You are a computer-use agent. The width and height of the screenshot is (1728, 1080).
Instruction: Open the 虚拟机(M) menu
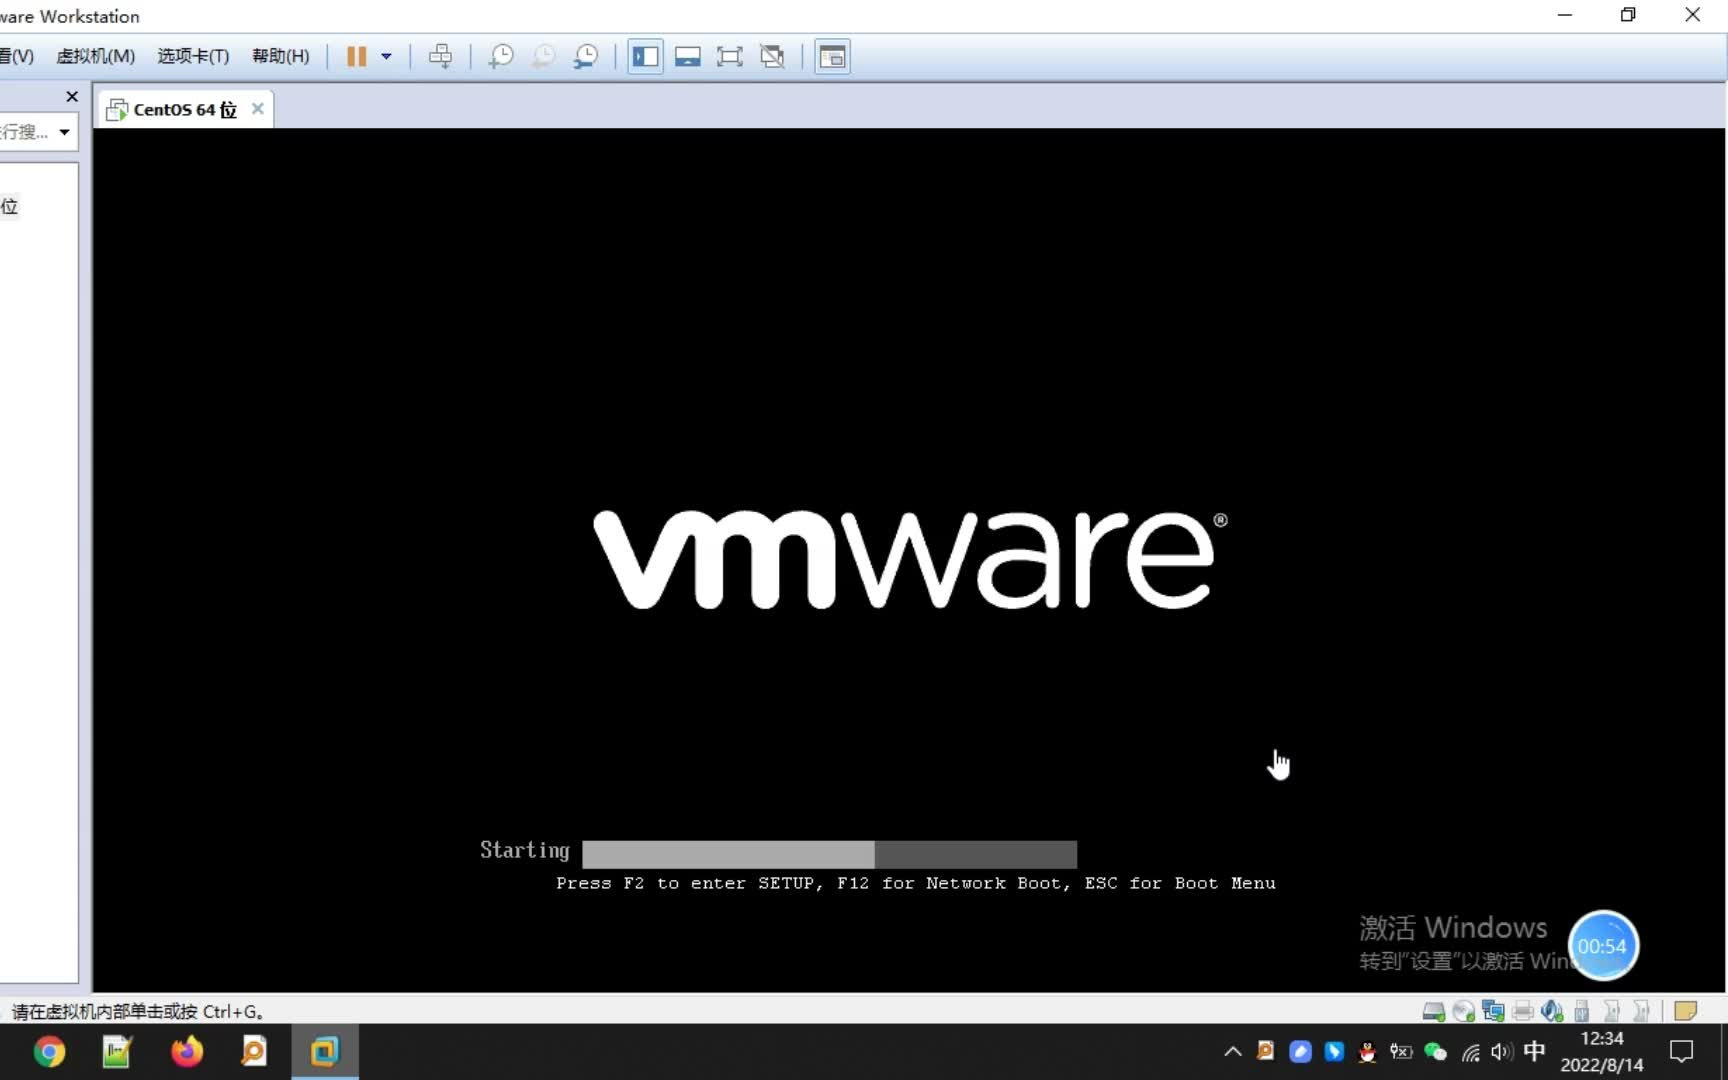(96, 56)
